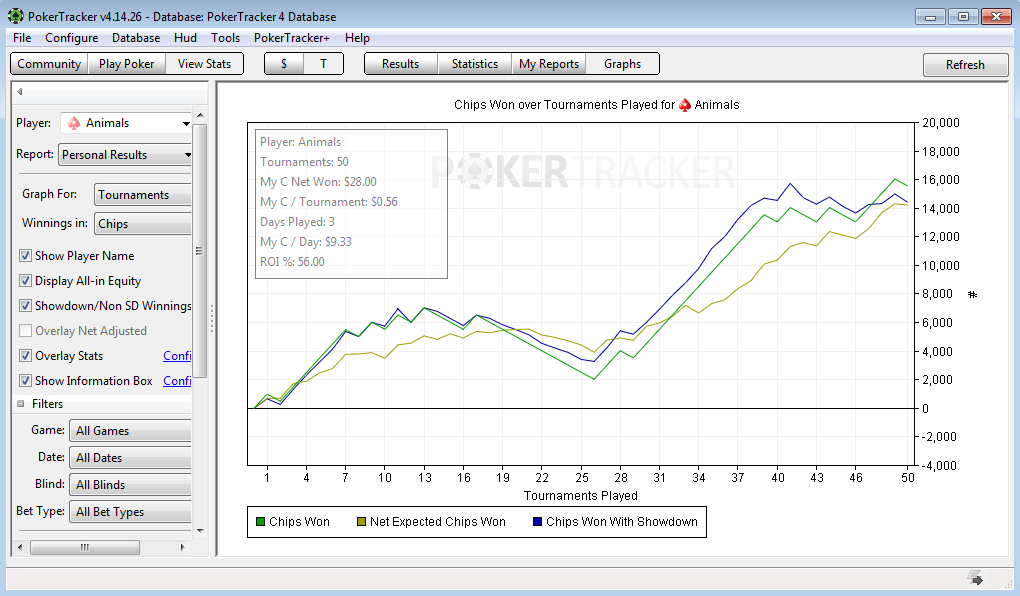
Task: Click the ROI %: 56.00 text in info box
Action: point(293,262)
